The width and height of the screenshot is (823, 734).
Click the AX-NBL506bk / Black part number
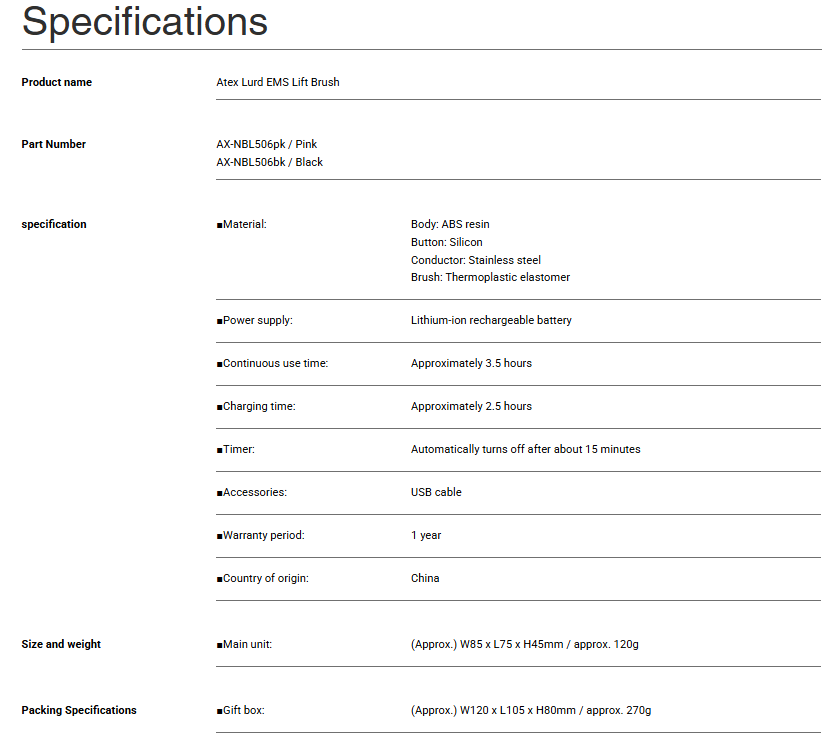pos(269,162)
